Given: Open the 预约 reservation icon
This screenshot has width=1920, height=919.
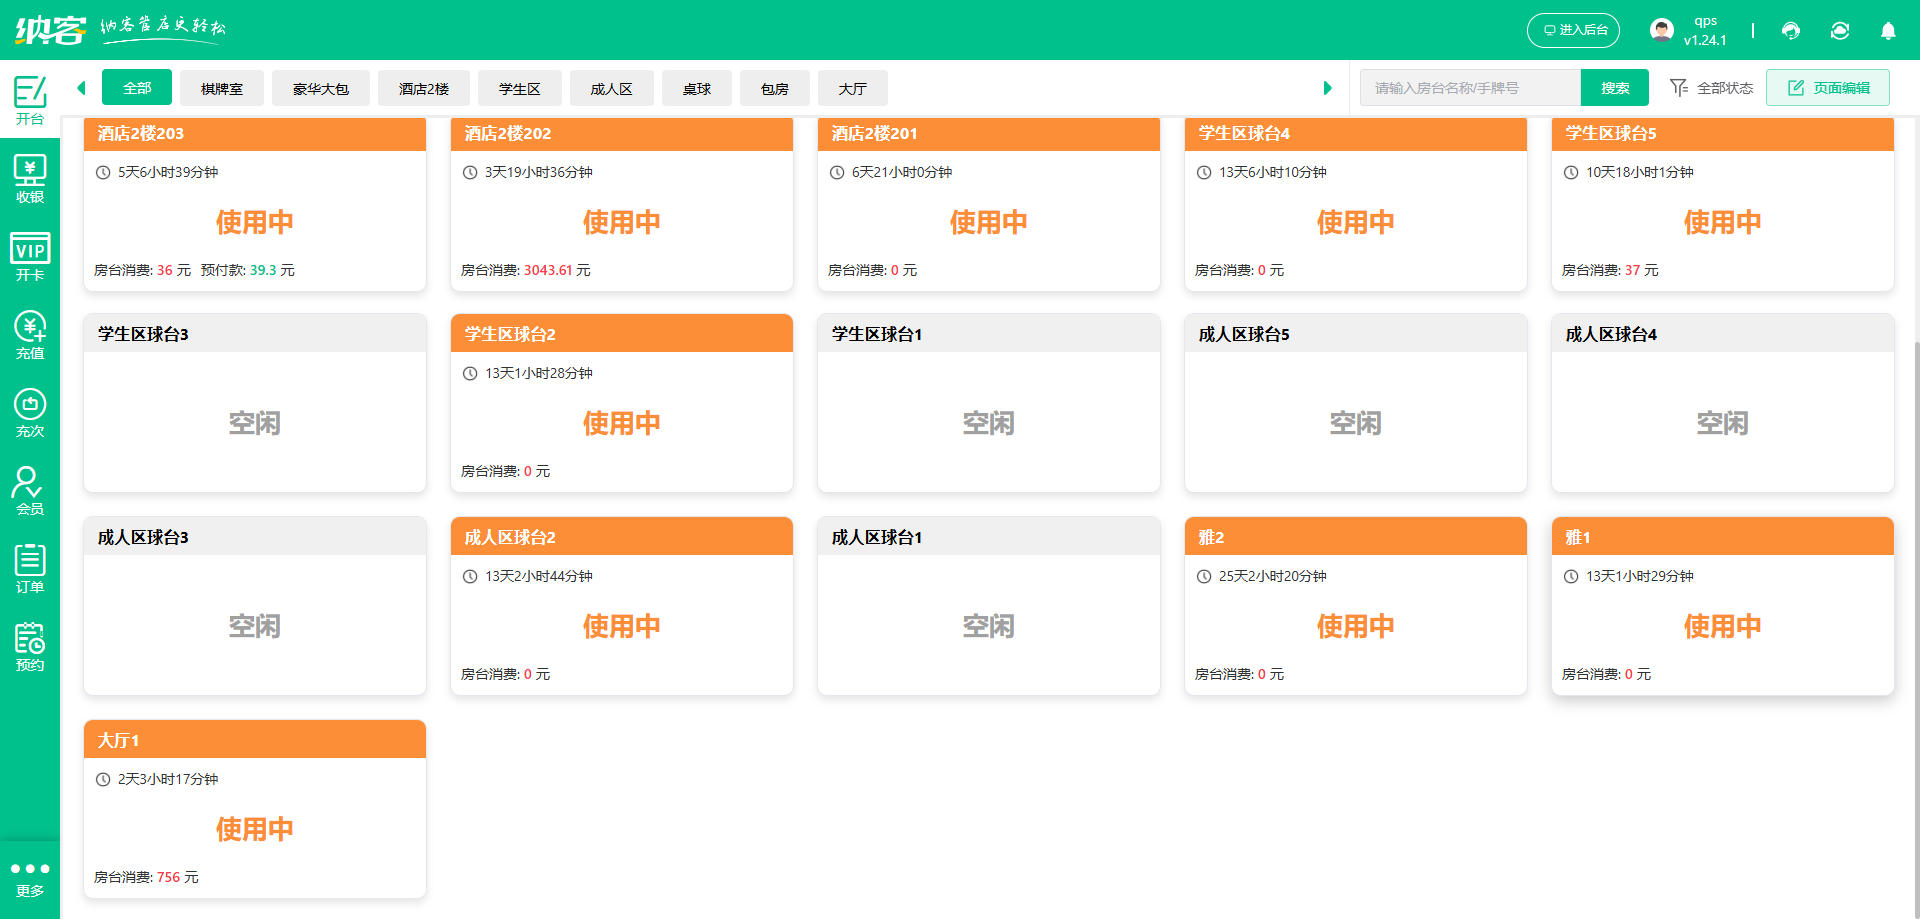Looking at the screenshot, I should (30, 647).
